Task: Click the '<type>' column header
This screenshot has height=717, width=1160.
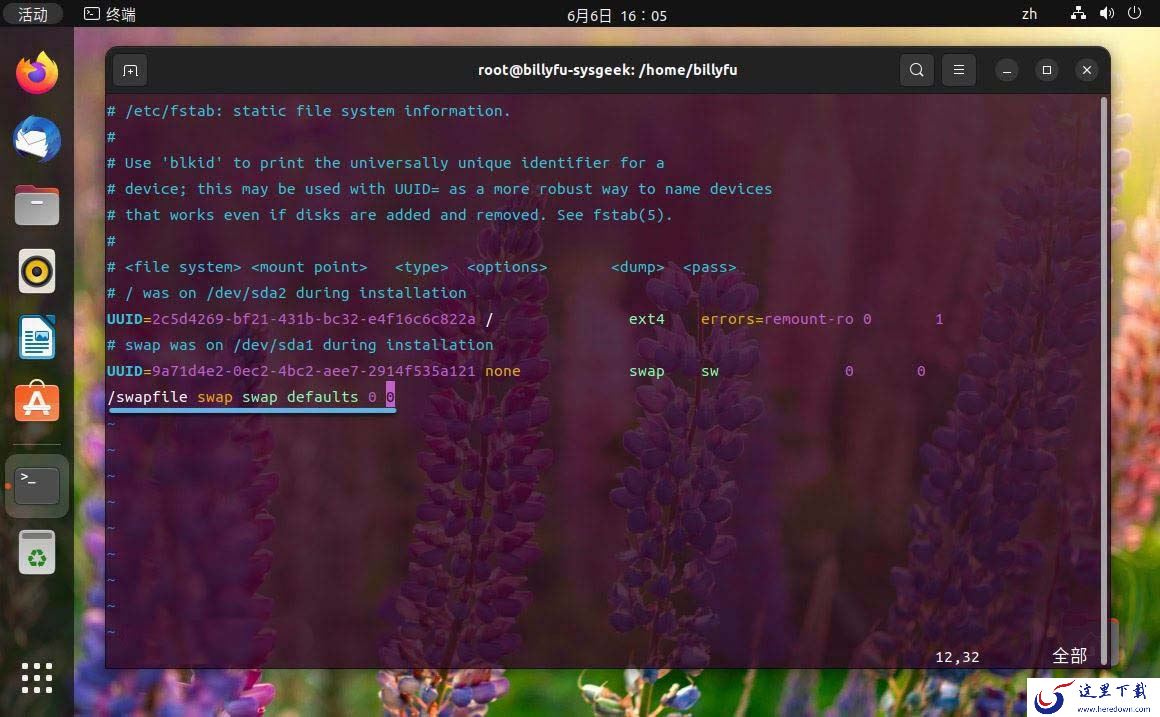Action: coord(422,267)
